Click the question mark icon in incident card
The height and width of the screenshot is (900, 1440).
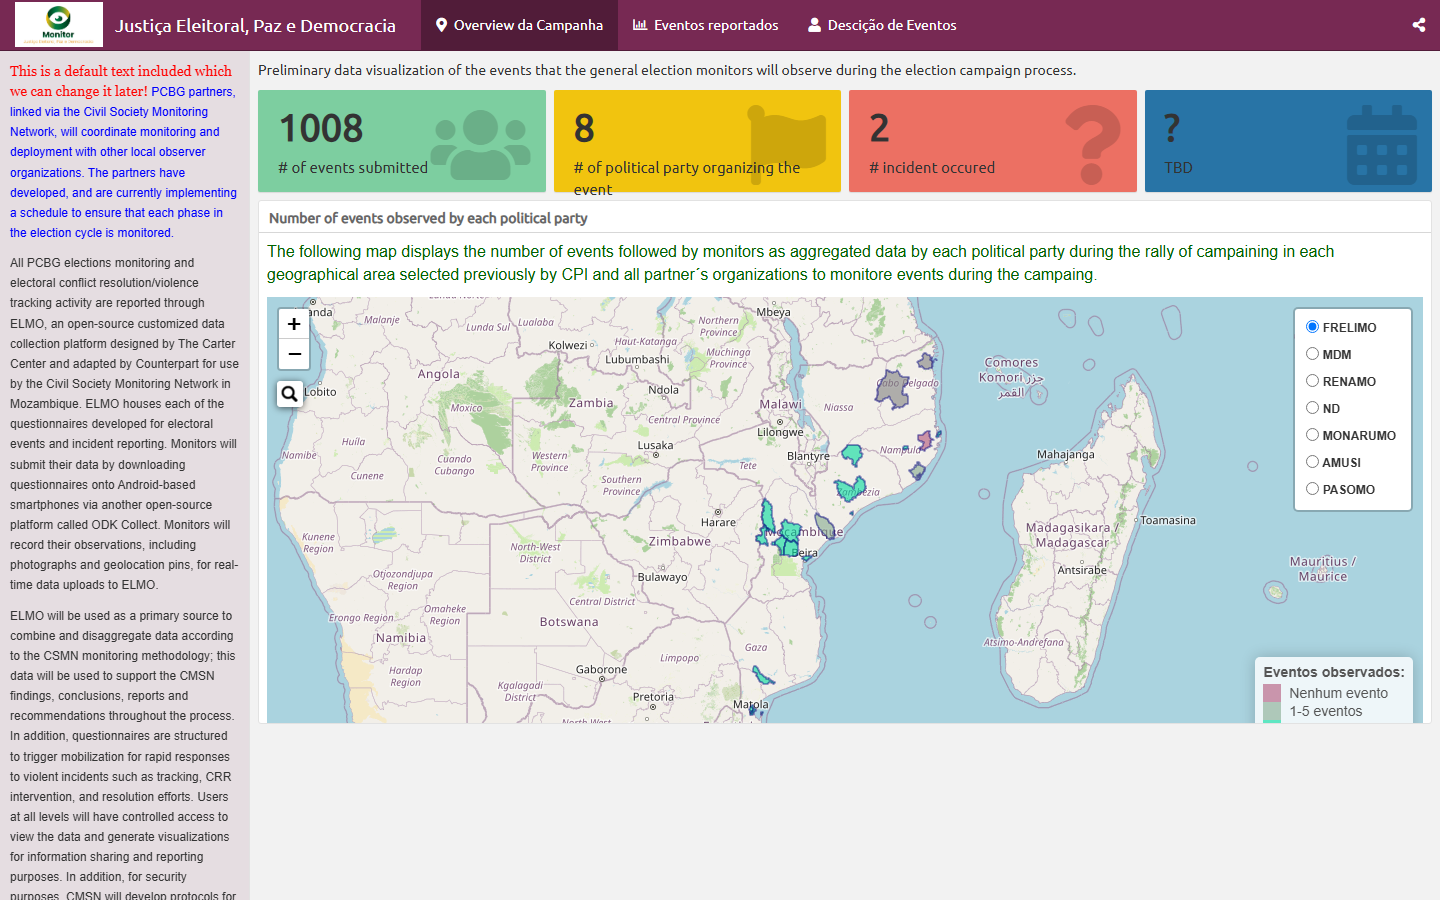1092,145
